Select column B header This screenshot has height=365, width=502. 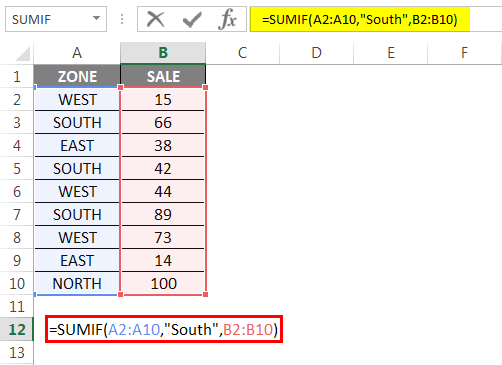click(x=163, y=53)
